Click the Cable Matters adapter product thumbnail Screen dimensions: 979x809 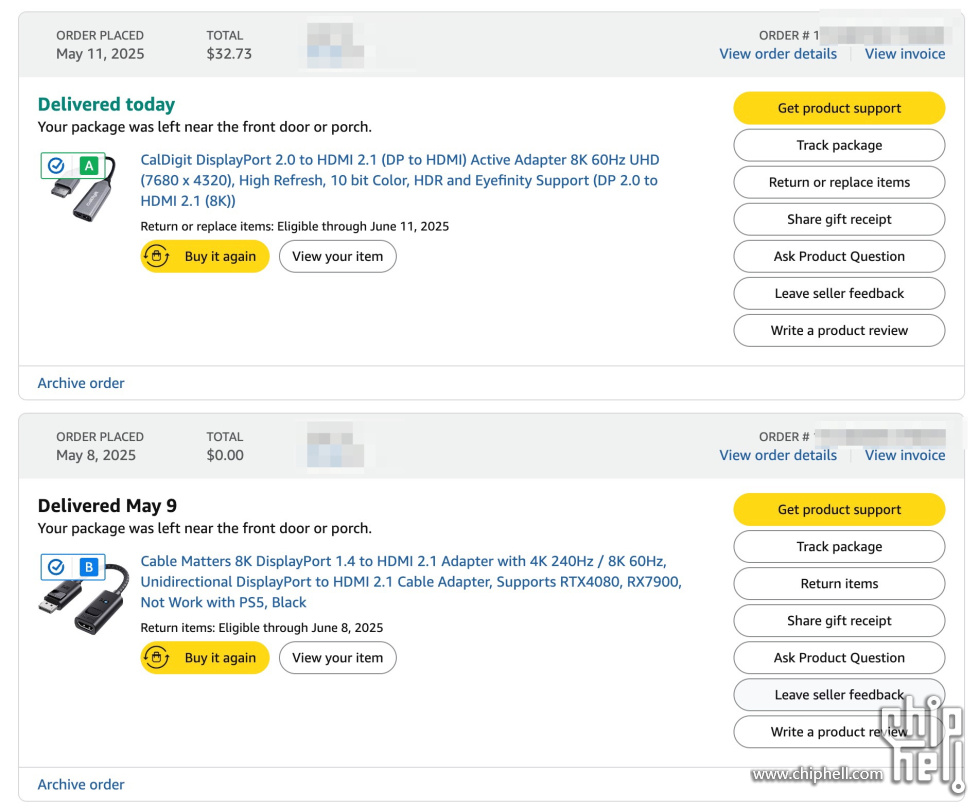(x=84, y=594)
